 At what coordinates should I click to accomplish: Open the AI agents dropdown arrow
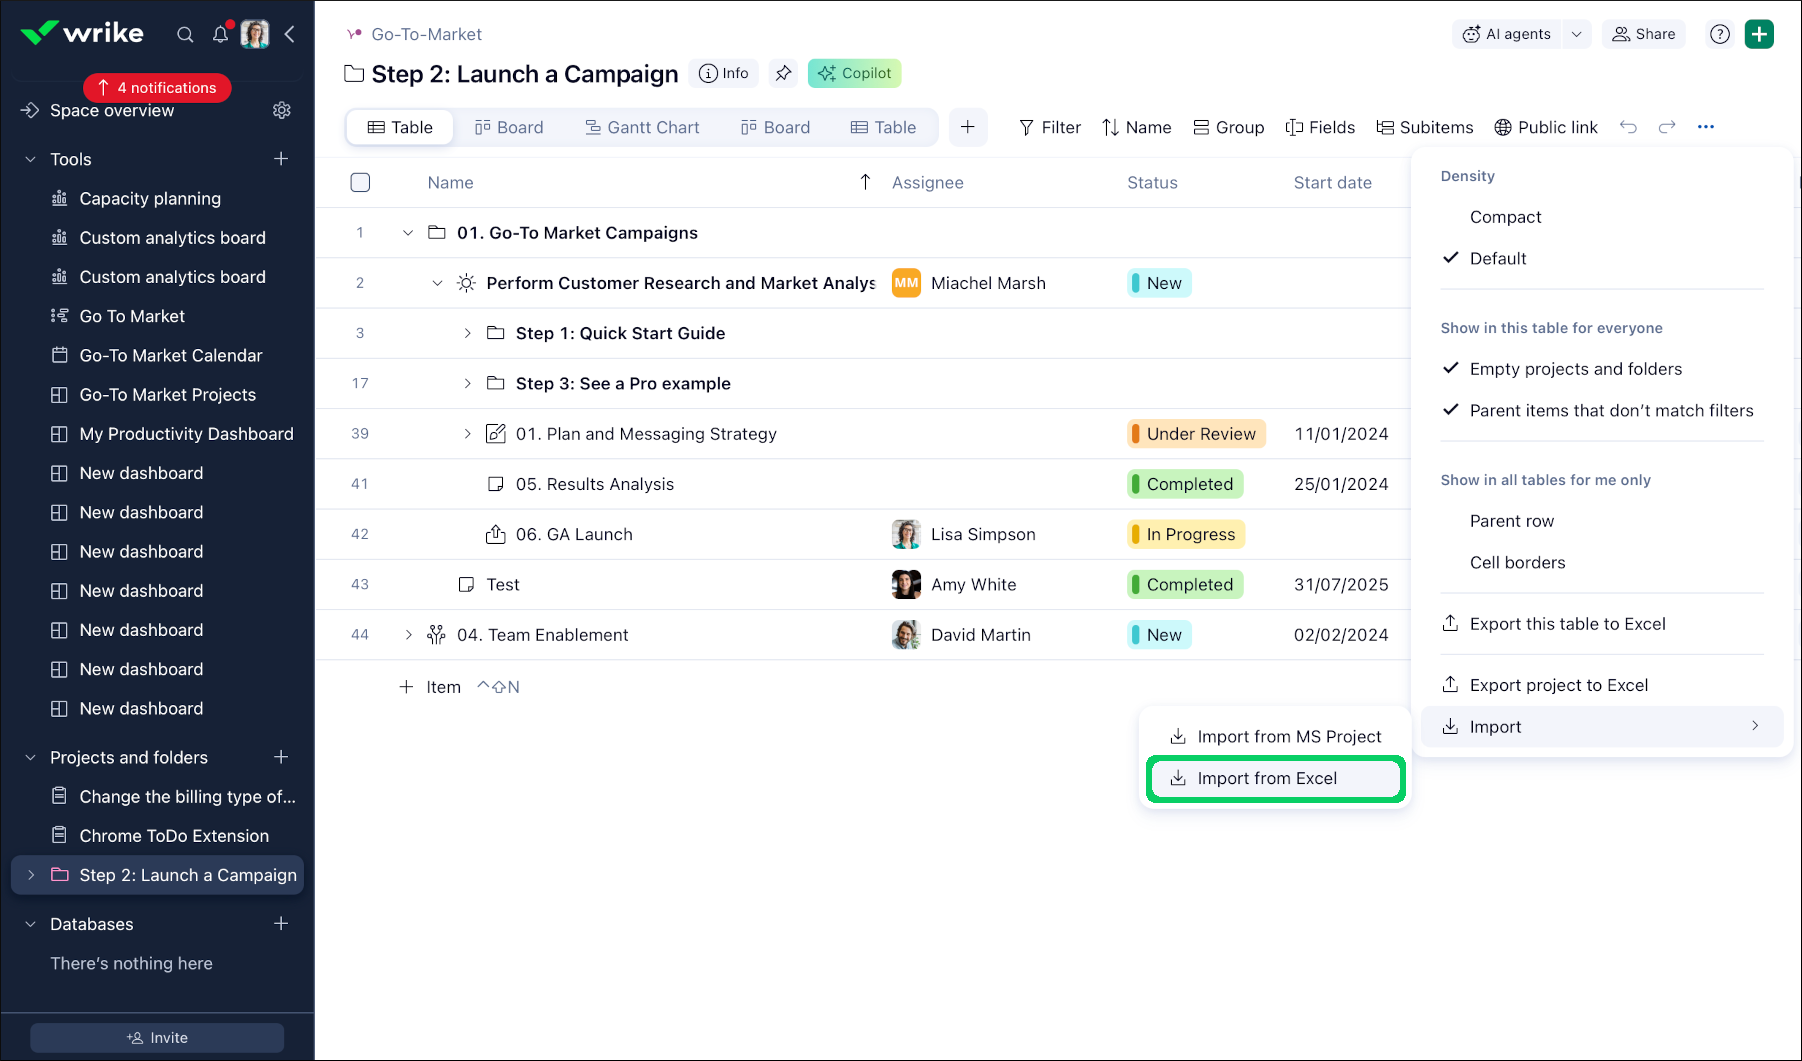pyautogui.click(x=1576, y=34)
